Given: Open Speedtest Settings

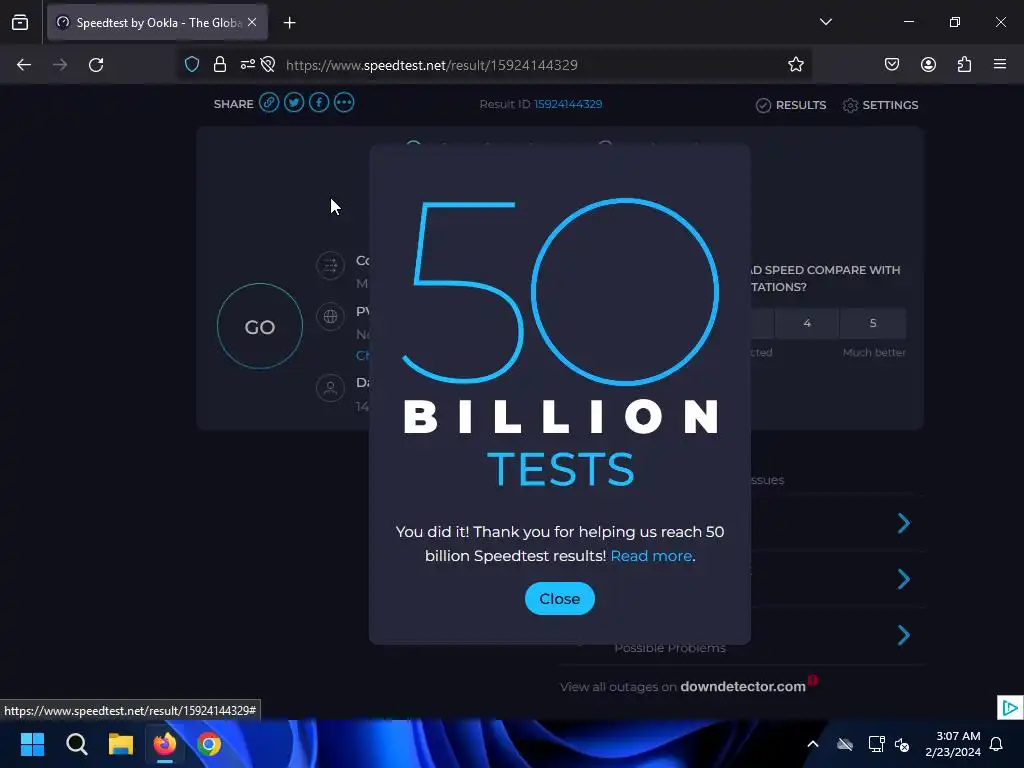Looking at the screenshot, I should [880, 105].
